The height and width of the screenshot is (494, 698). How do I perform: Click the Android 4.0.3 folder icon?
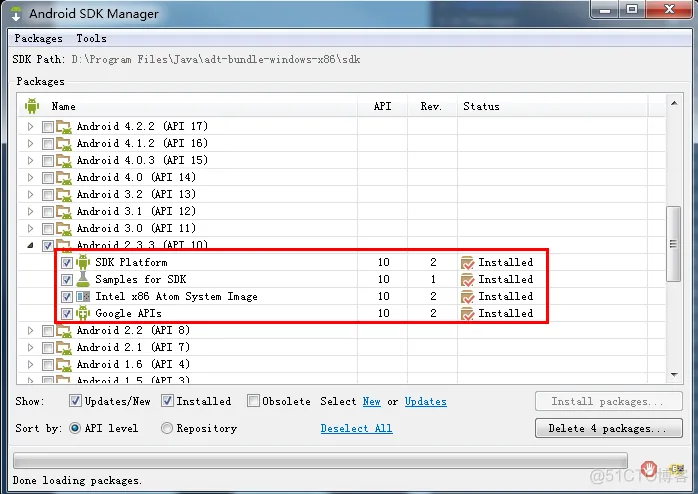[64, 161]
